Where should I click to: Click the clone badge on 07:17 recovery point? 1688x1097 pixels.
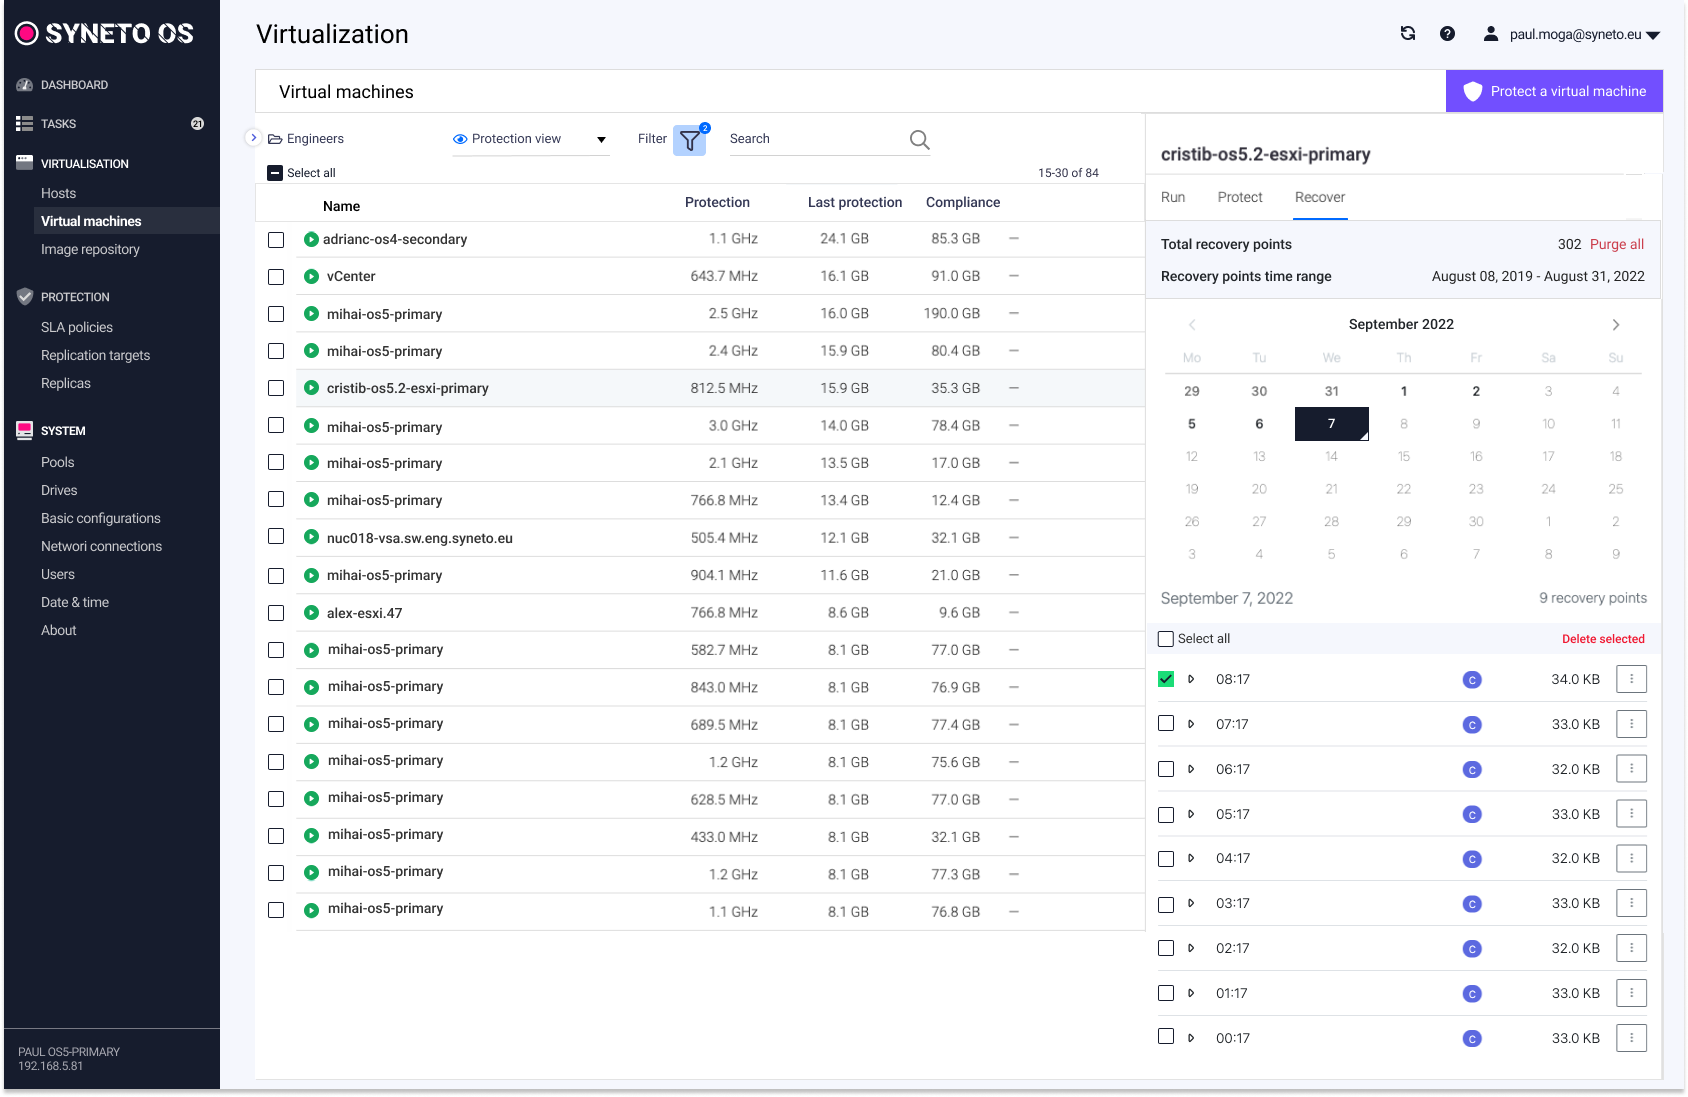click(1472, 725)
